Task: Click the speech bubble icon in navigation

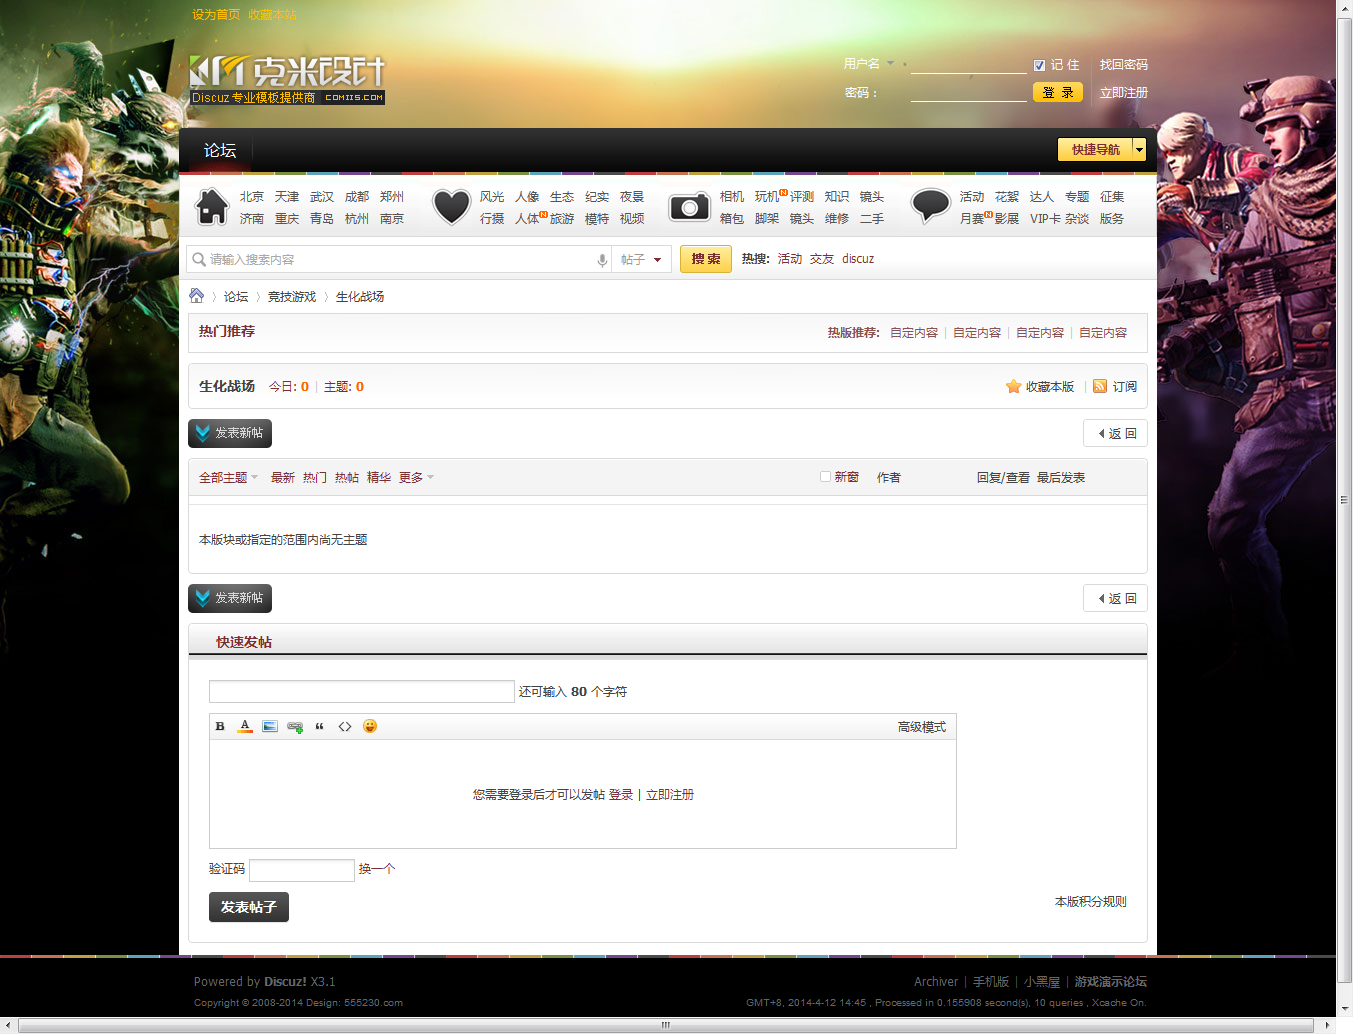Action: [930, 206]
